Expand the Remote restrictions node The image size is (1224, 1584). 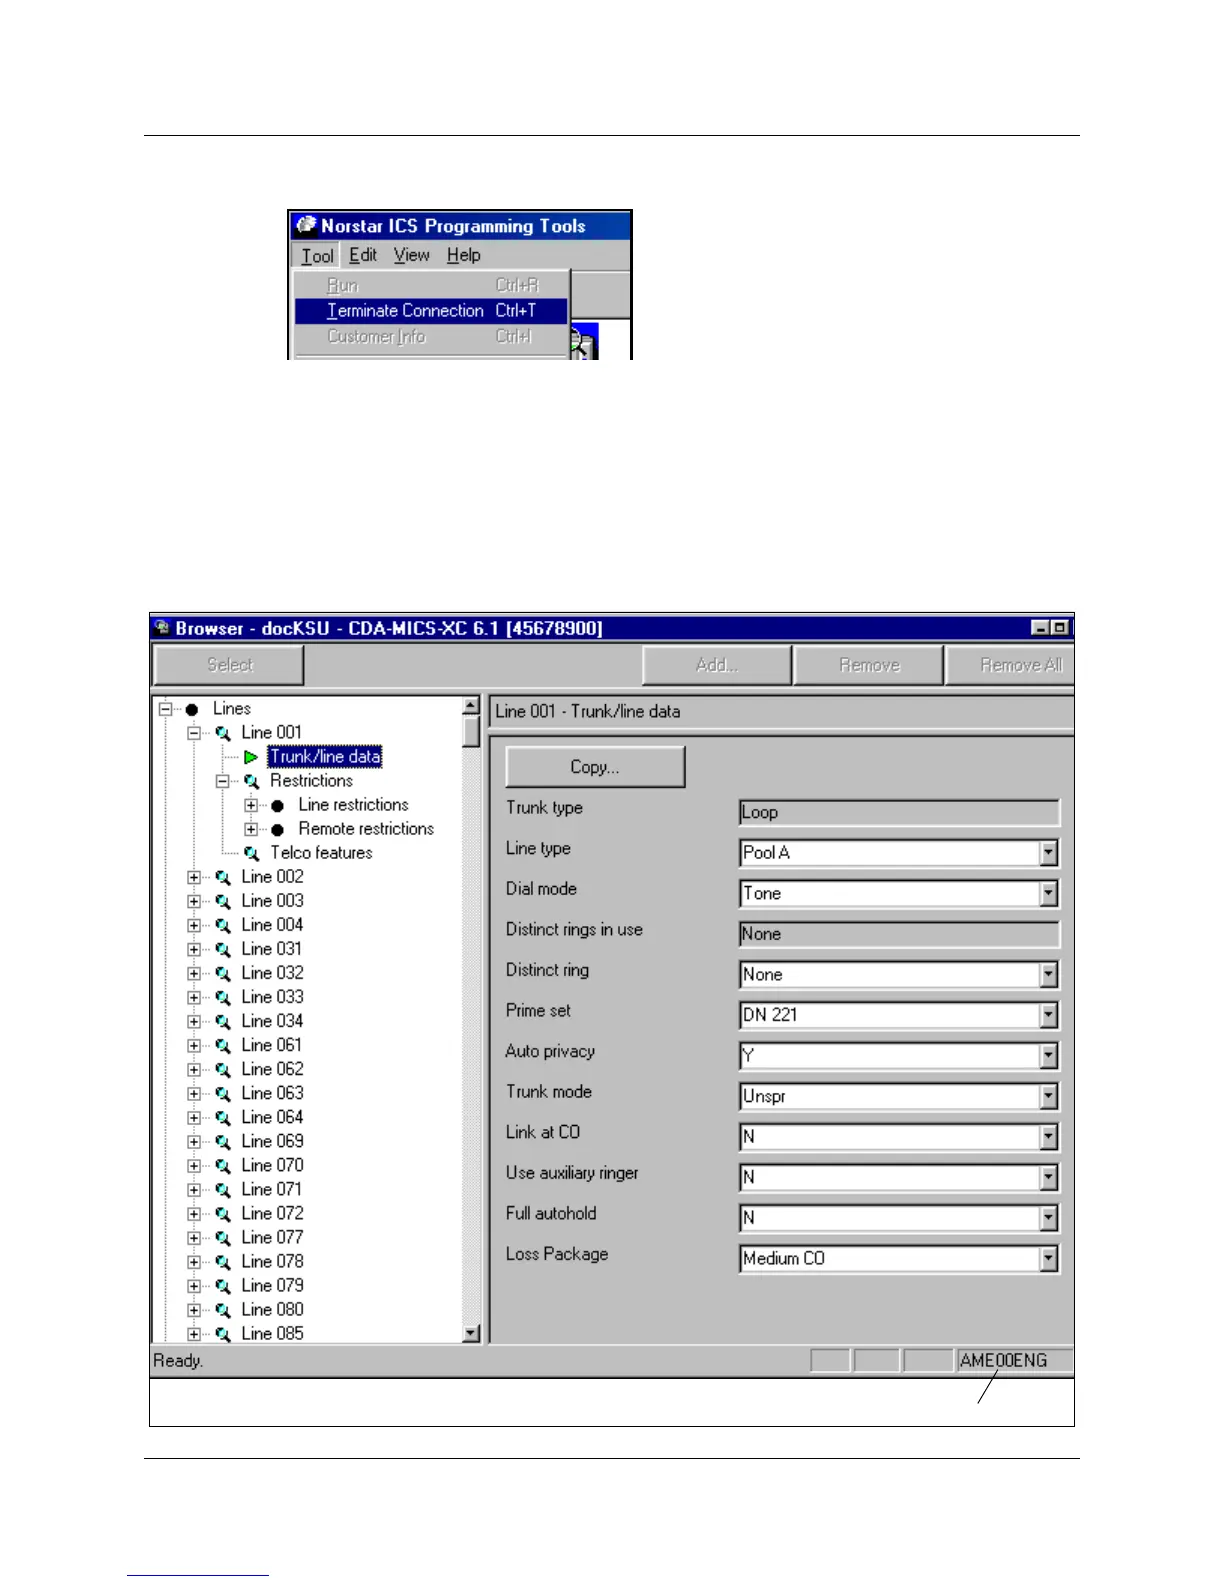click(x=251, y=829)
